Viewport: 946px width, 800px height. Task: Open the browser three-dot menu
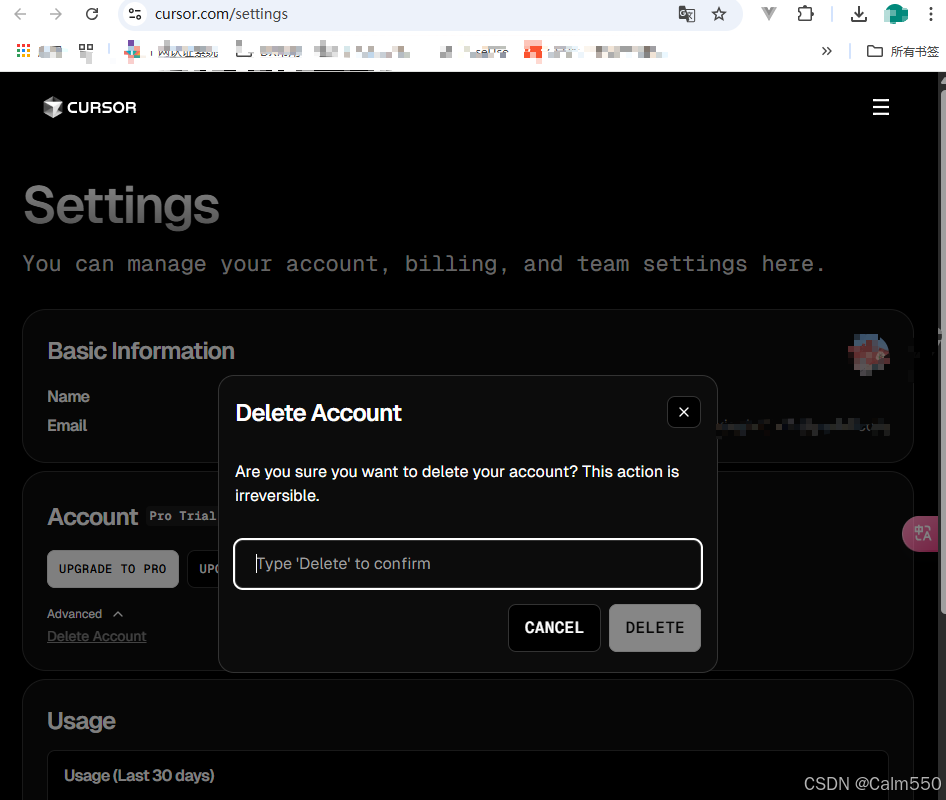930,14
